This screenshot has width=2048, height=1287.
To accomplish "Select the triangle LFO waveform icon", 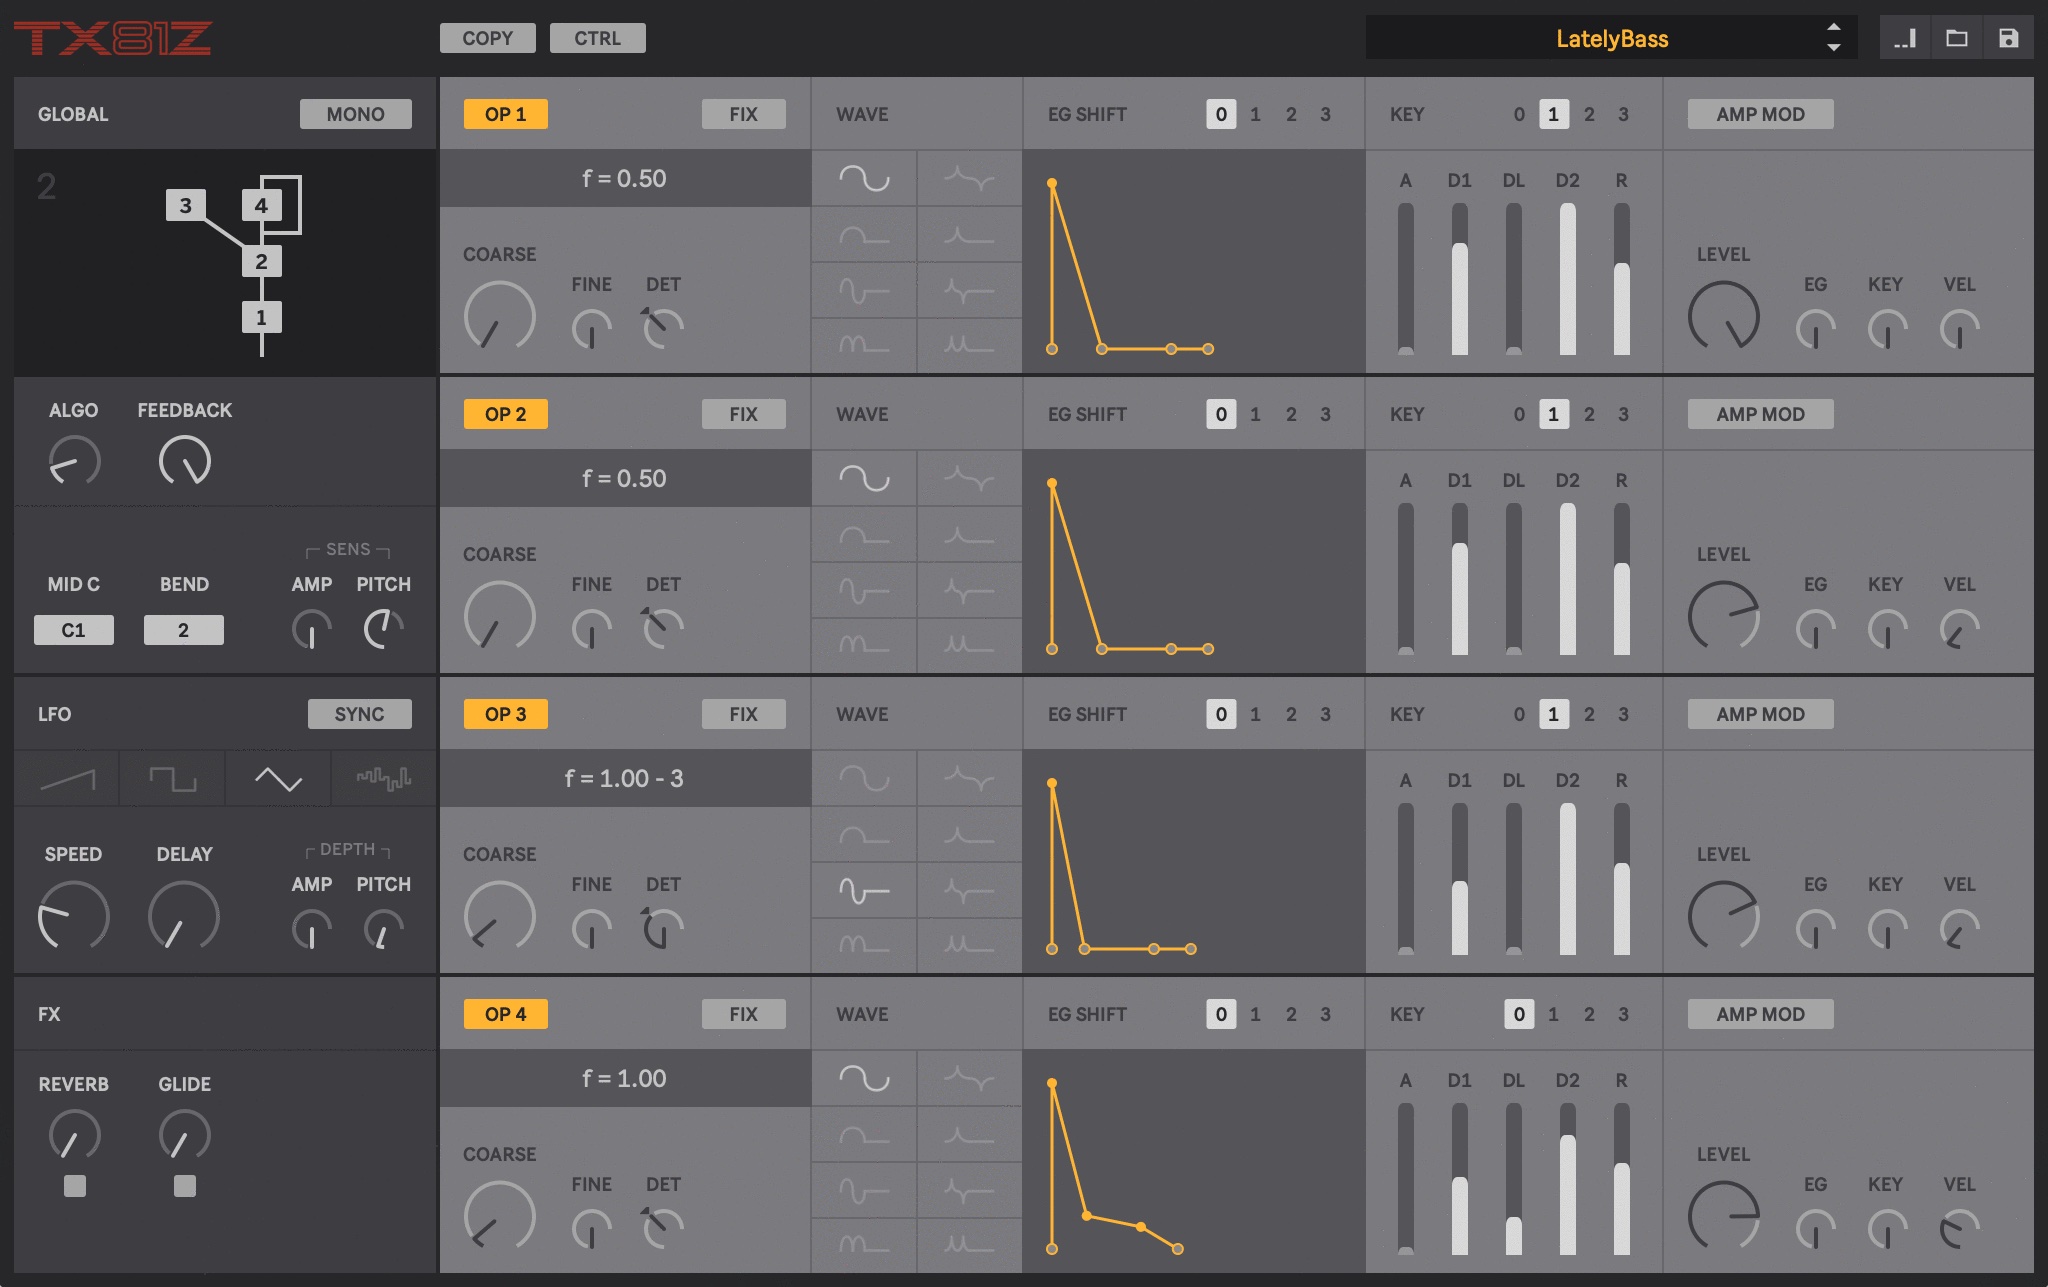I will pos(278,778).
